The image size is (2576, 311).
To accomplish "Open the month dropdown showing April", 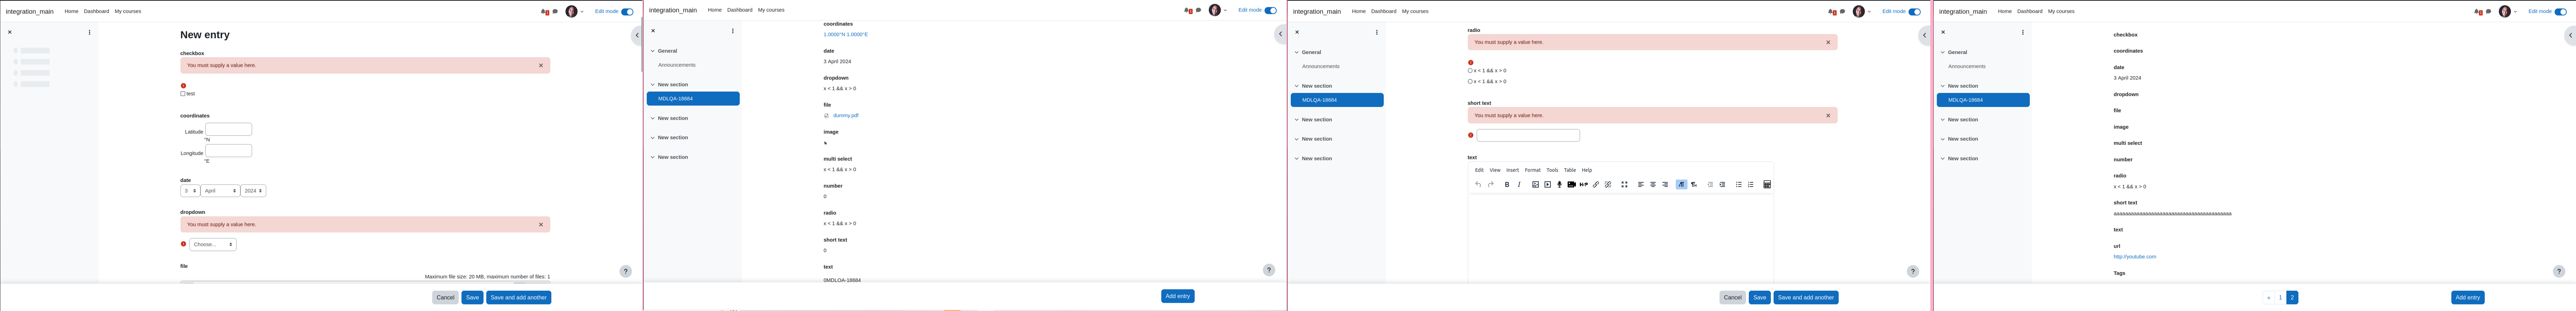I will (x=220, y=191).
